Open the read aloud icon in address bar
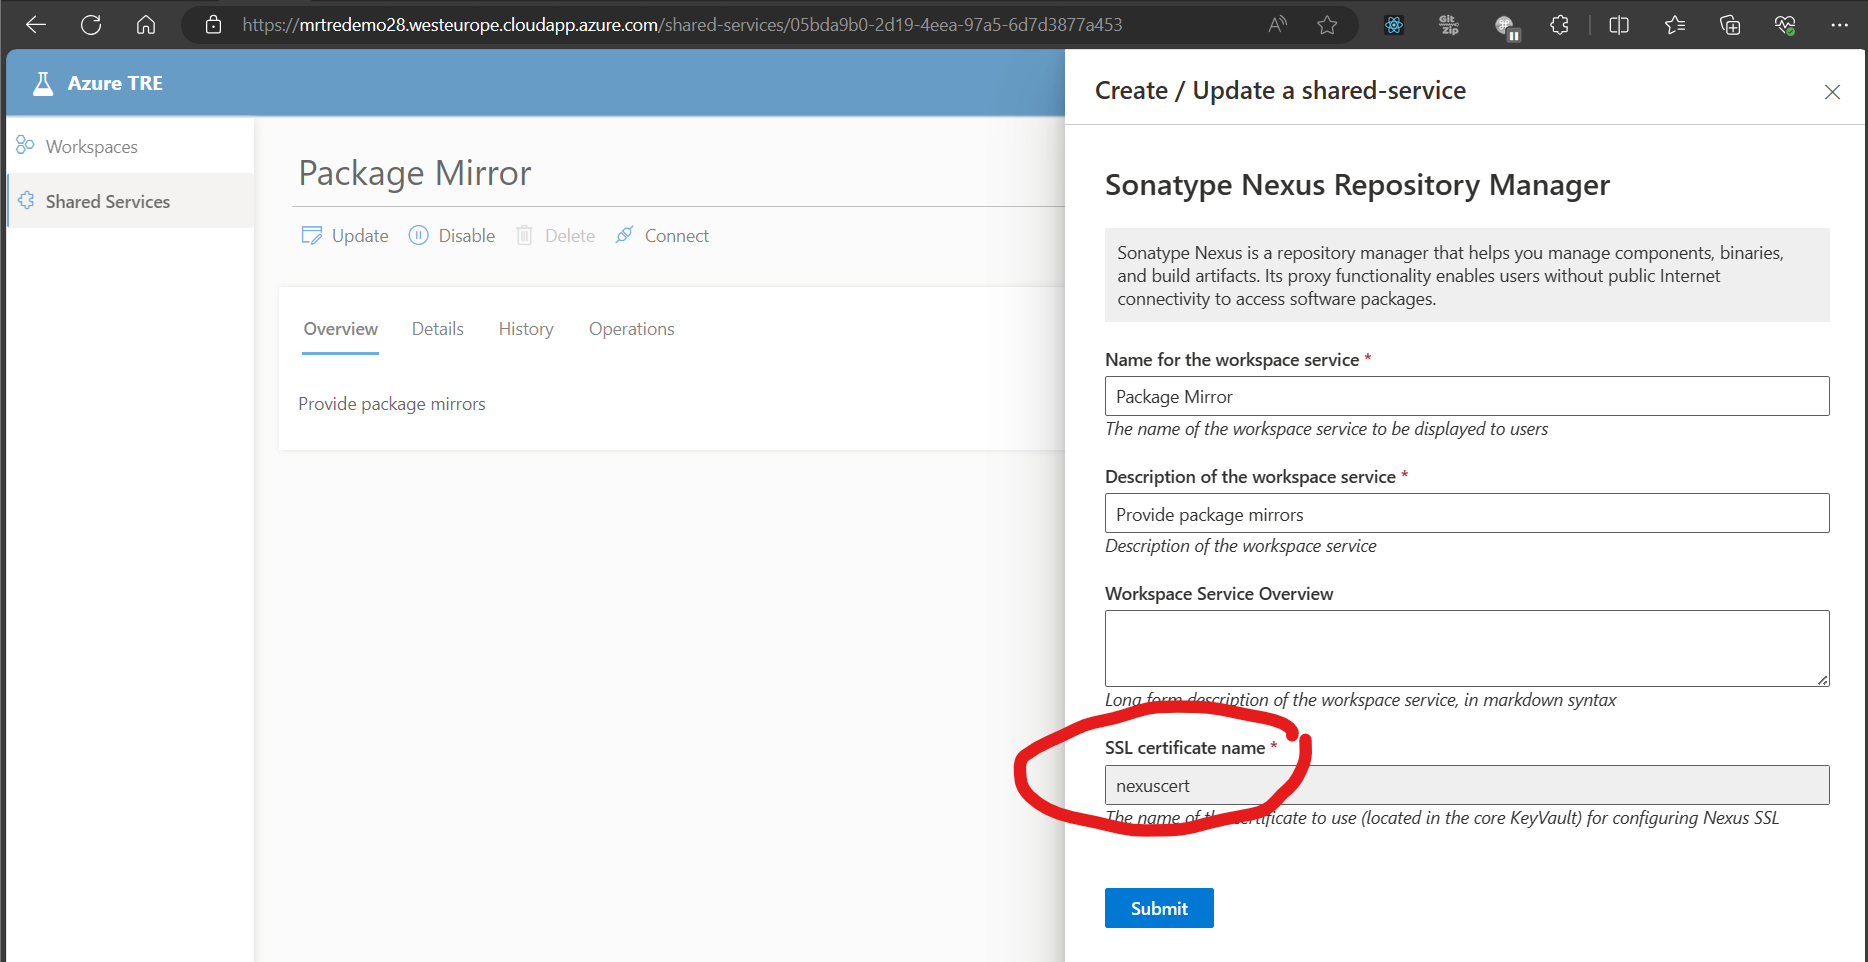Image resolution: width=1868 pixels, height=962 pixels. (1278, 25)
